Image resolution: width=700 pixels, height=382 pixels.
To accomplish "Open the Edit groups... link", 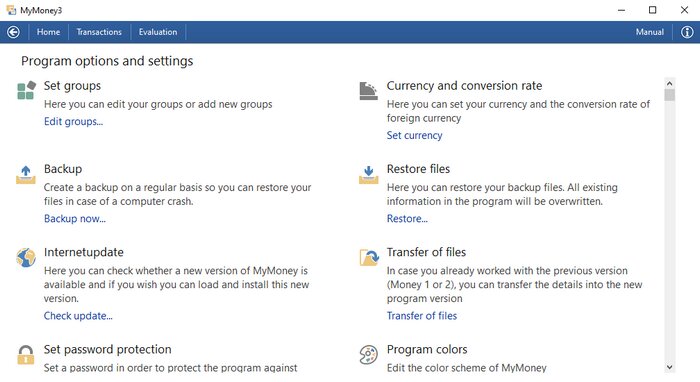I will click(73, 121).
